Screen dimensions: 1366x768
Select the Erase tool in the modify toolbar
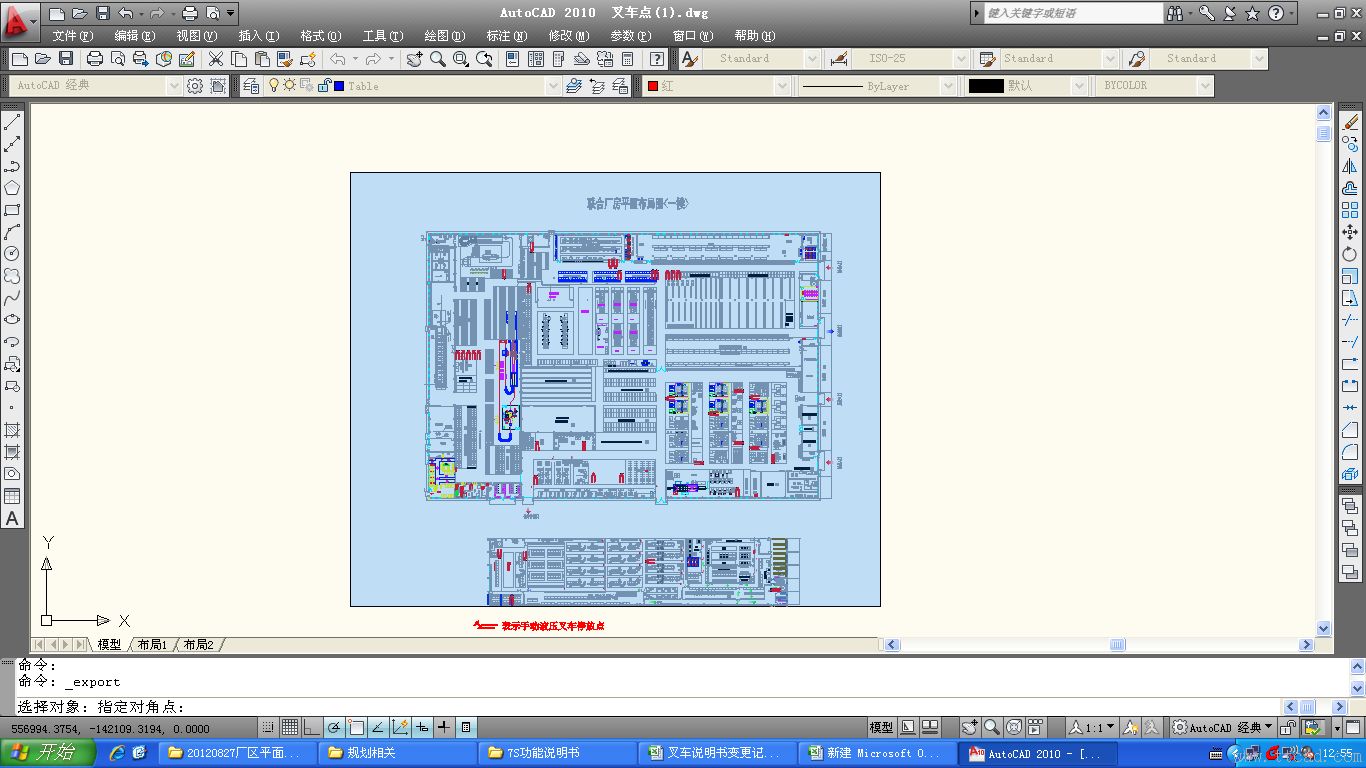(x=1350, y=122)
